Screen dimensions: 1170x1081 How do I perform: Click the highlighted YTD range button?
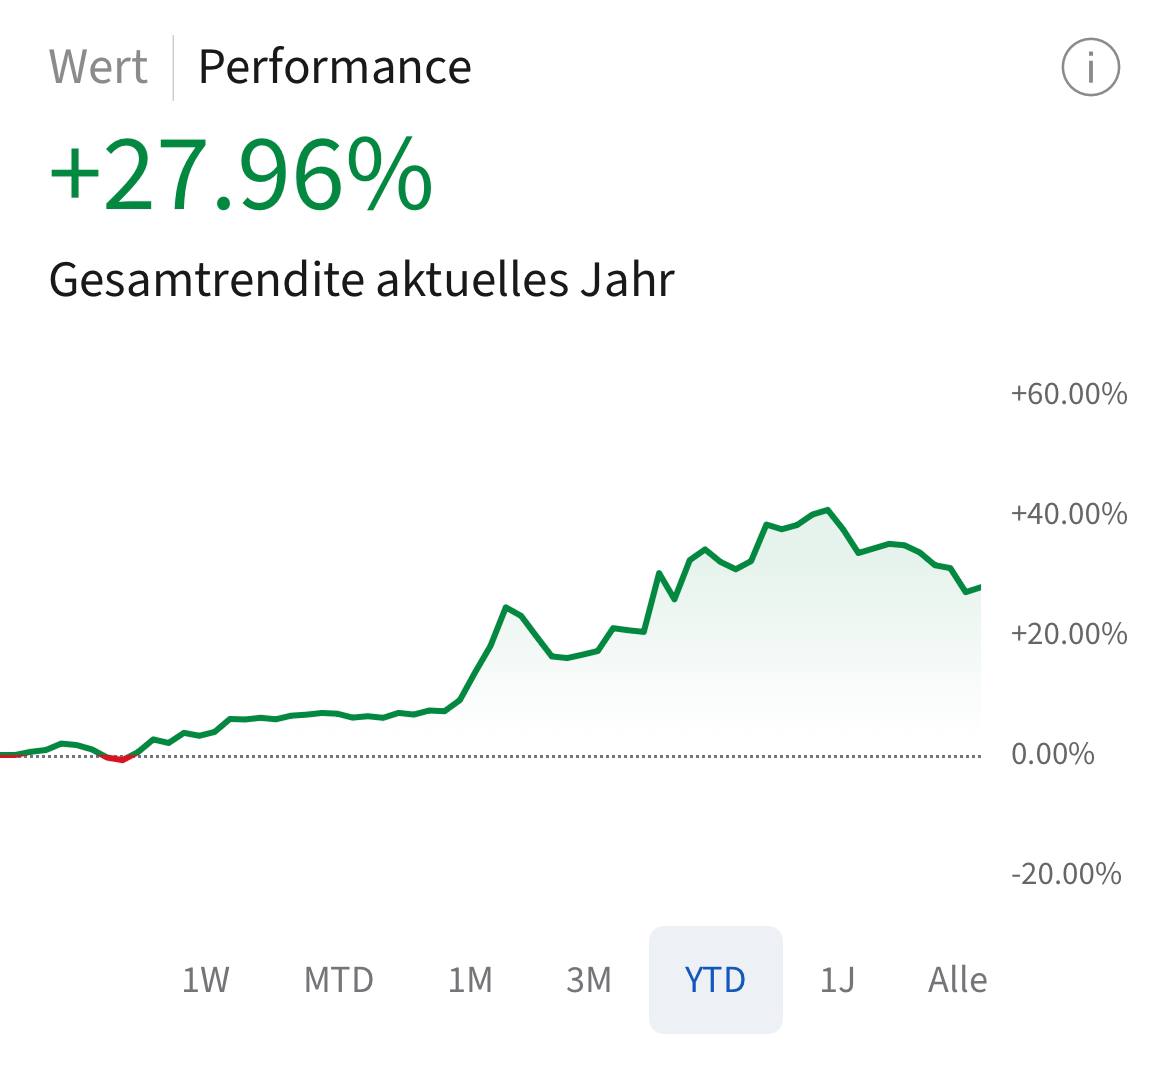tap(715, 979)
